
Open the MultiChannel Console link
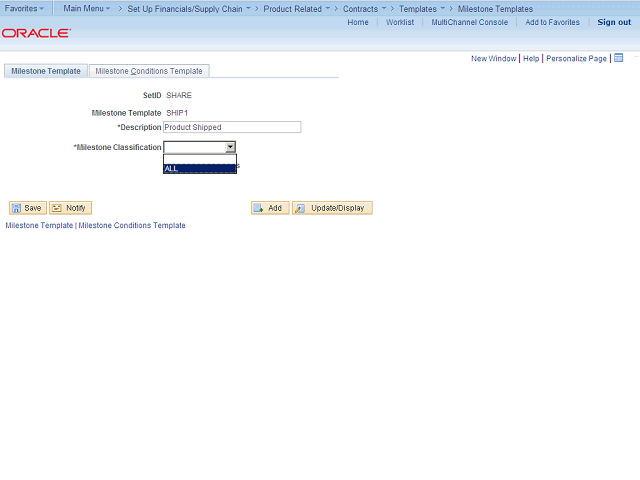pyautogui.click(x=470, y=22)
